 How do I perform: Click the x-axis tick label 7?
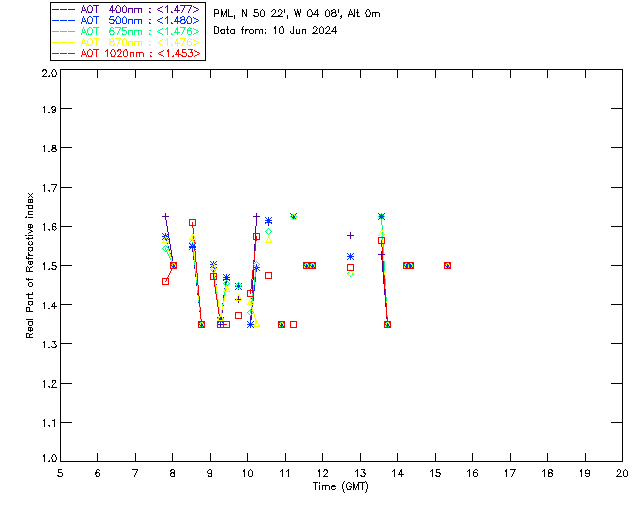click(135, 473)
